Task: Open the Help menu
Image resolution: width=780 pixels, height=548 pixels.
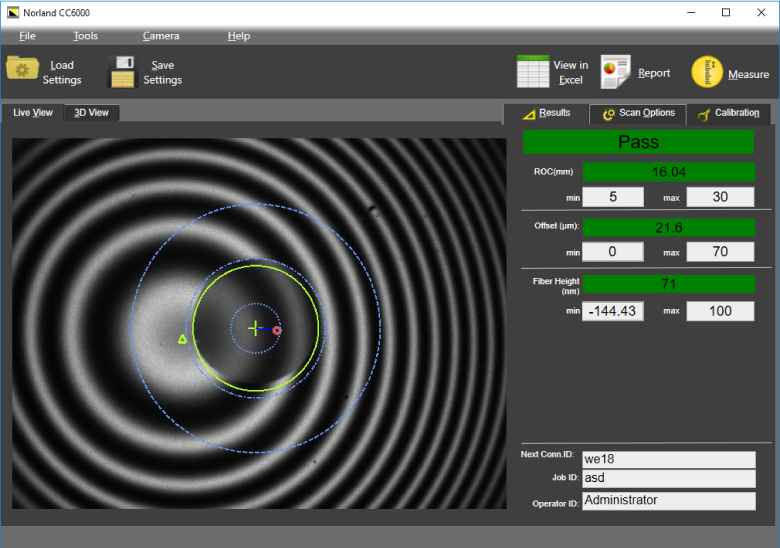Action: (x=239, y=36)
